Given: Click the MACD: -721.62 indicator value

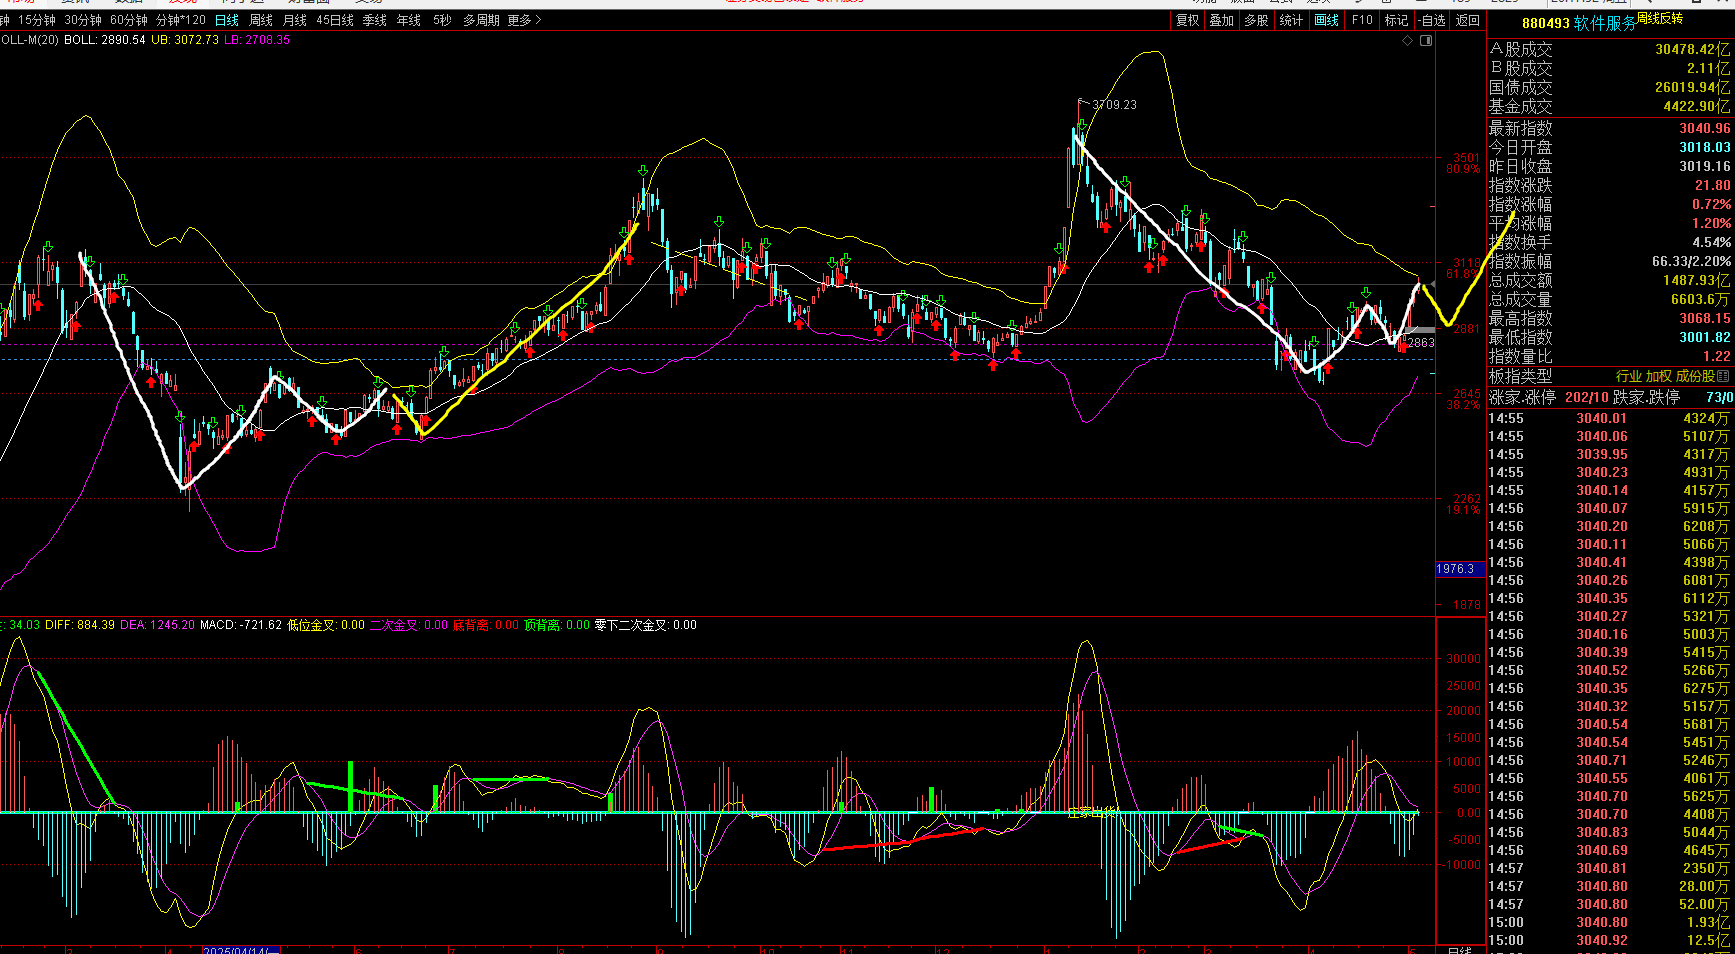Looking at the screenshot, I should [241, 625].
